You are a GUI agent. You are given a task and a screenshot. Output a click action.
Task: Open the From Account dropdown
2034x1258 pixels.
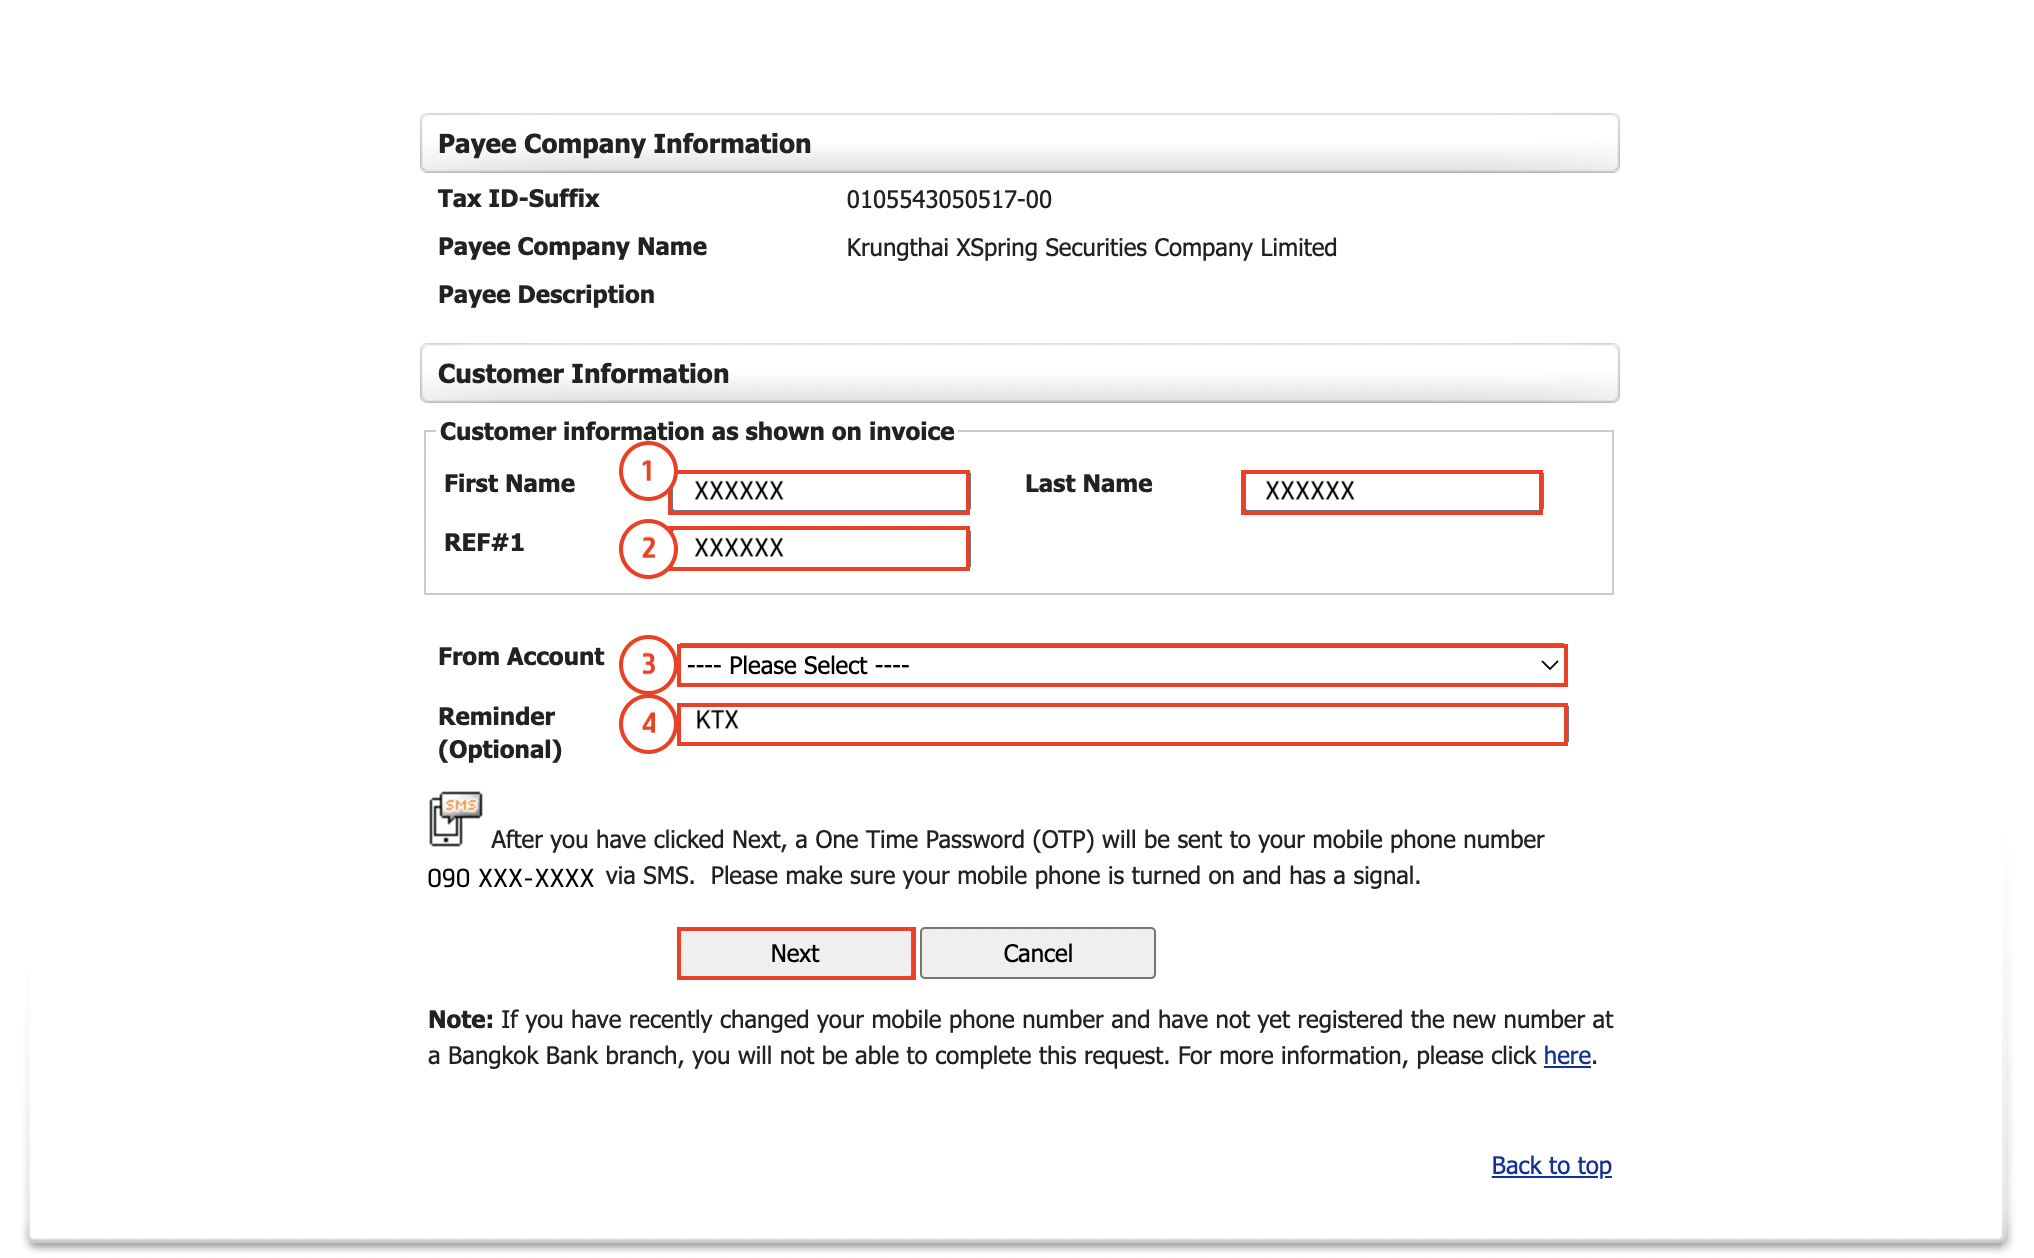[x=1120, y=666]
